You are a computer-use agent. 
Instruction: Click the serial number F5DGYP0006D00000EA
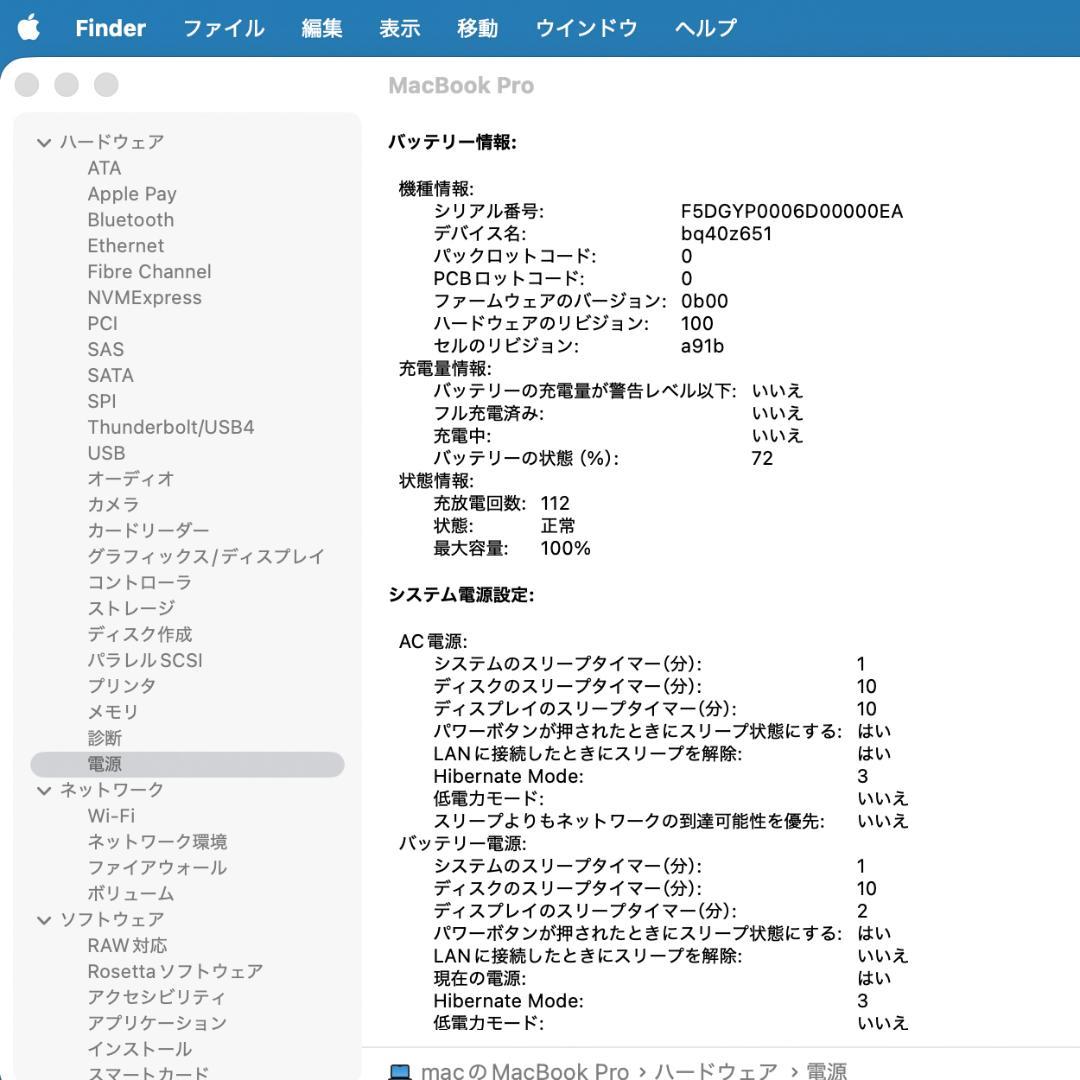pos(791,211)
